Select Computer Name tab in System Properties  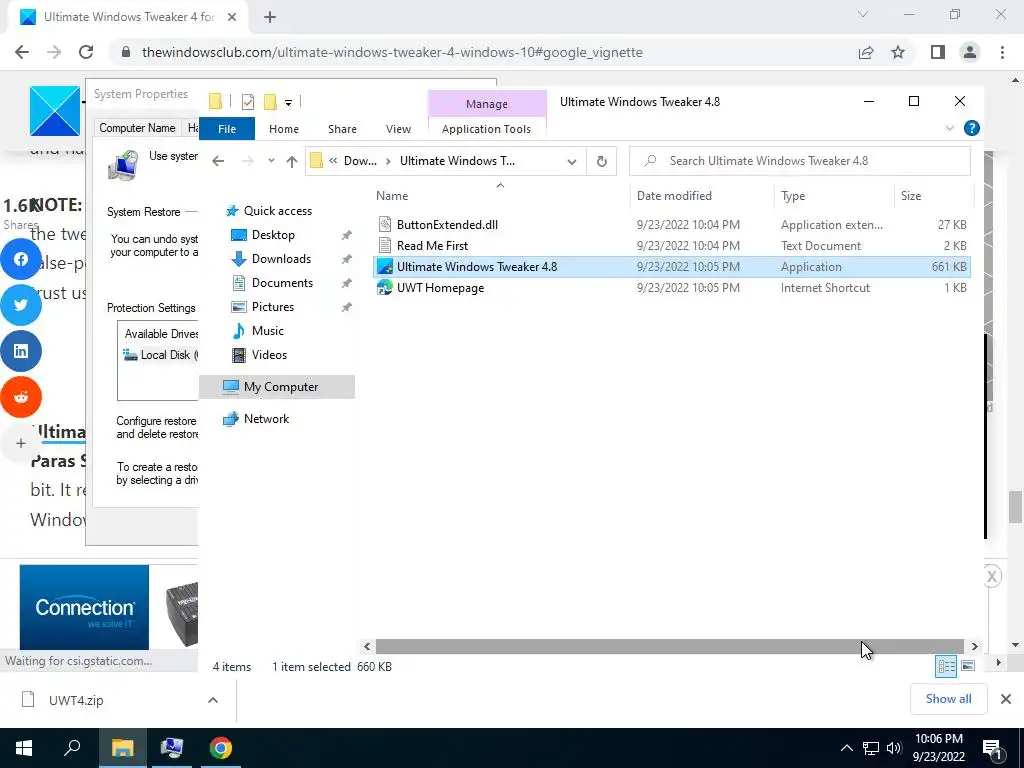(137, 128)
